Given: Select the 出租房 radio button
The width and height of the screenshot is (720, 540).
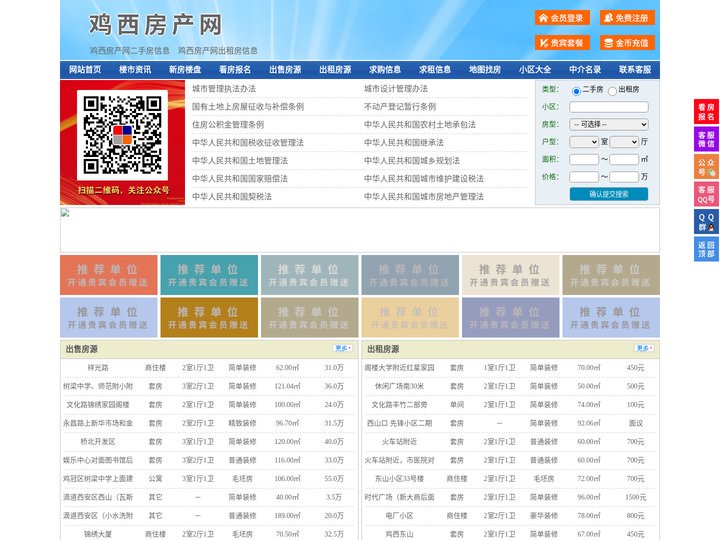Looking at the screenshot, I should click(612, 91).
